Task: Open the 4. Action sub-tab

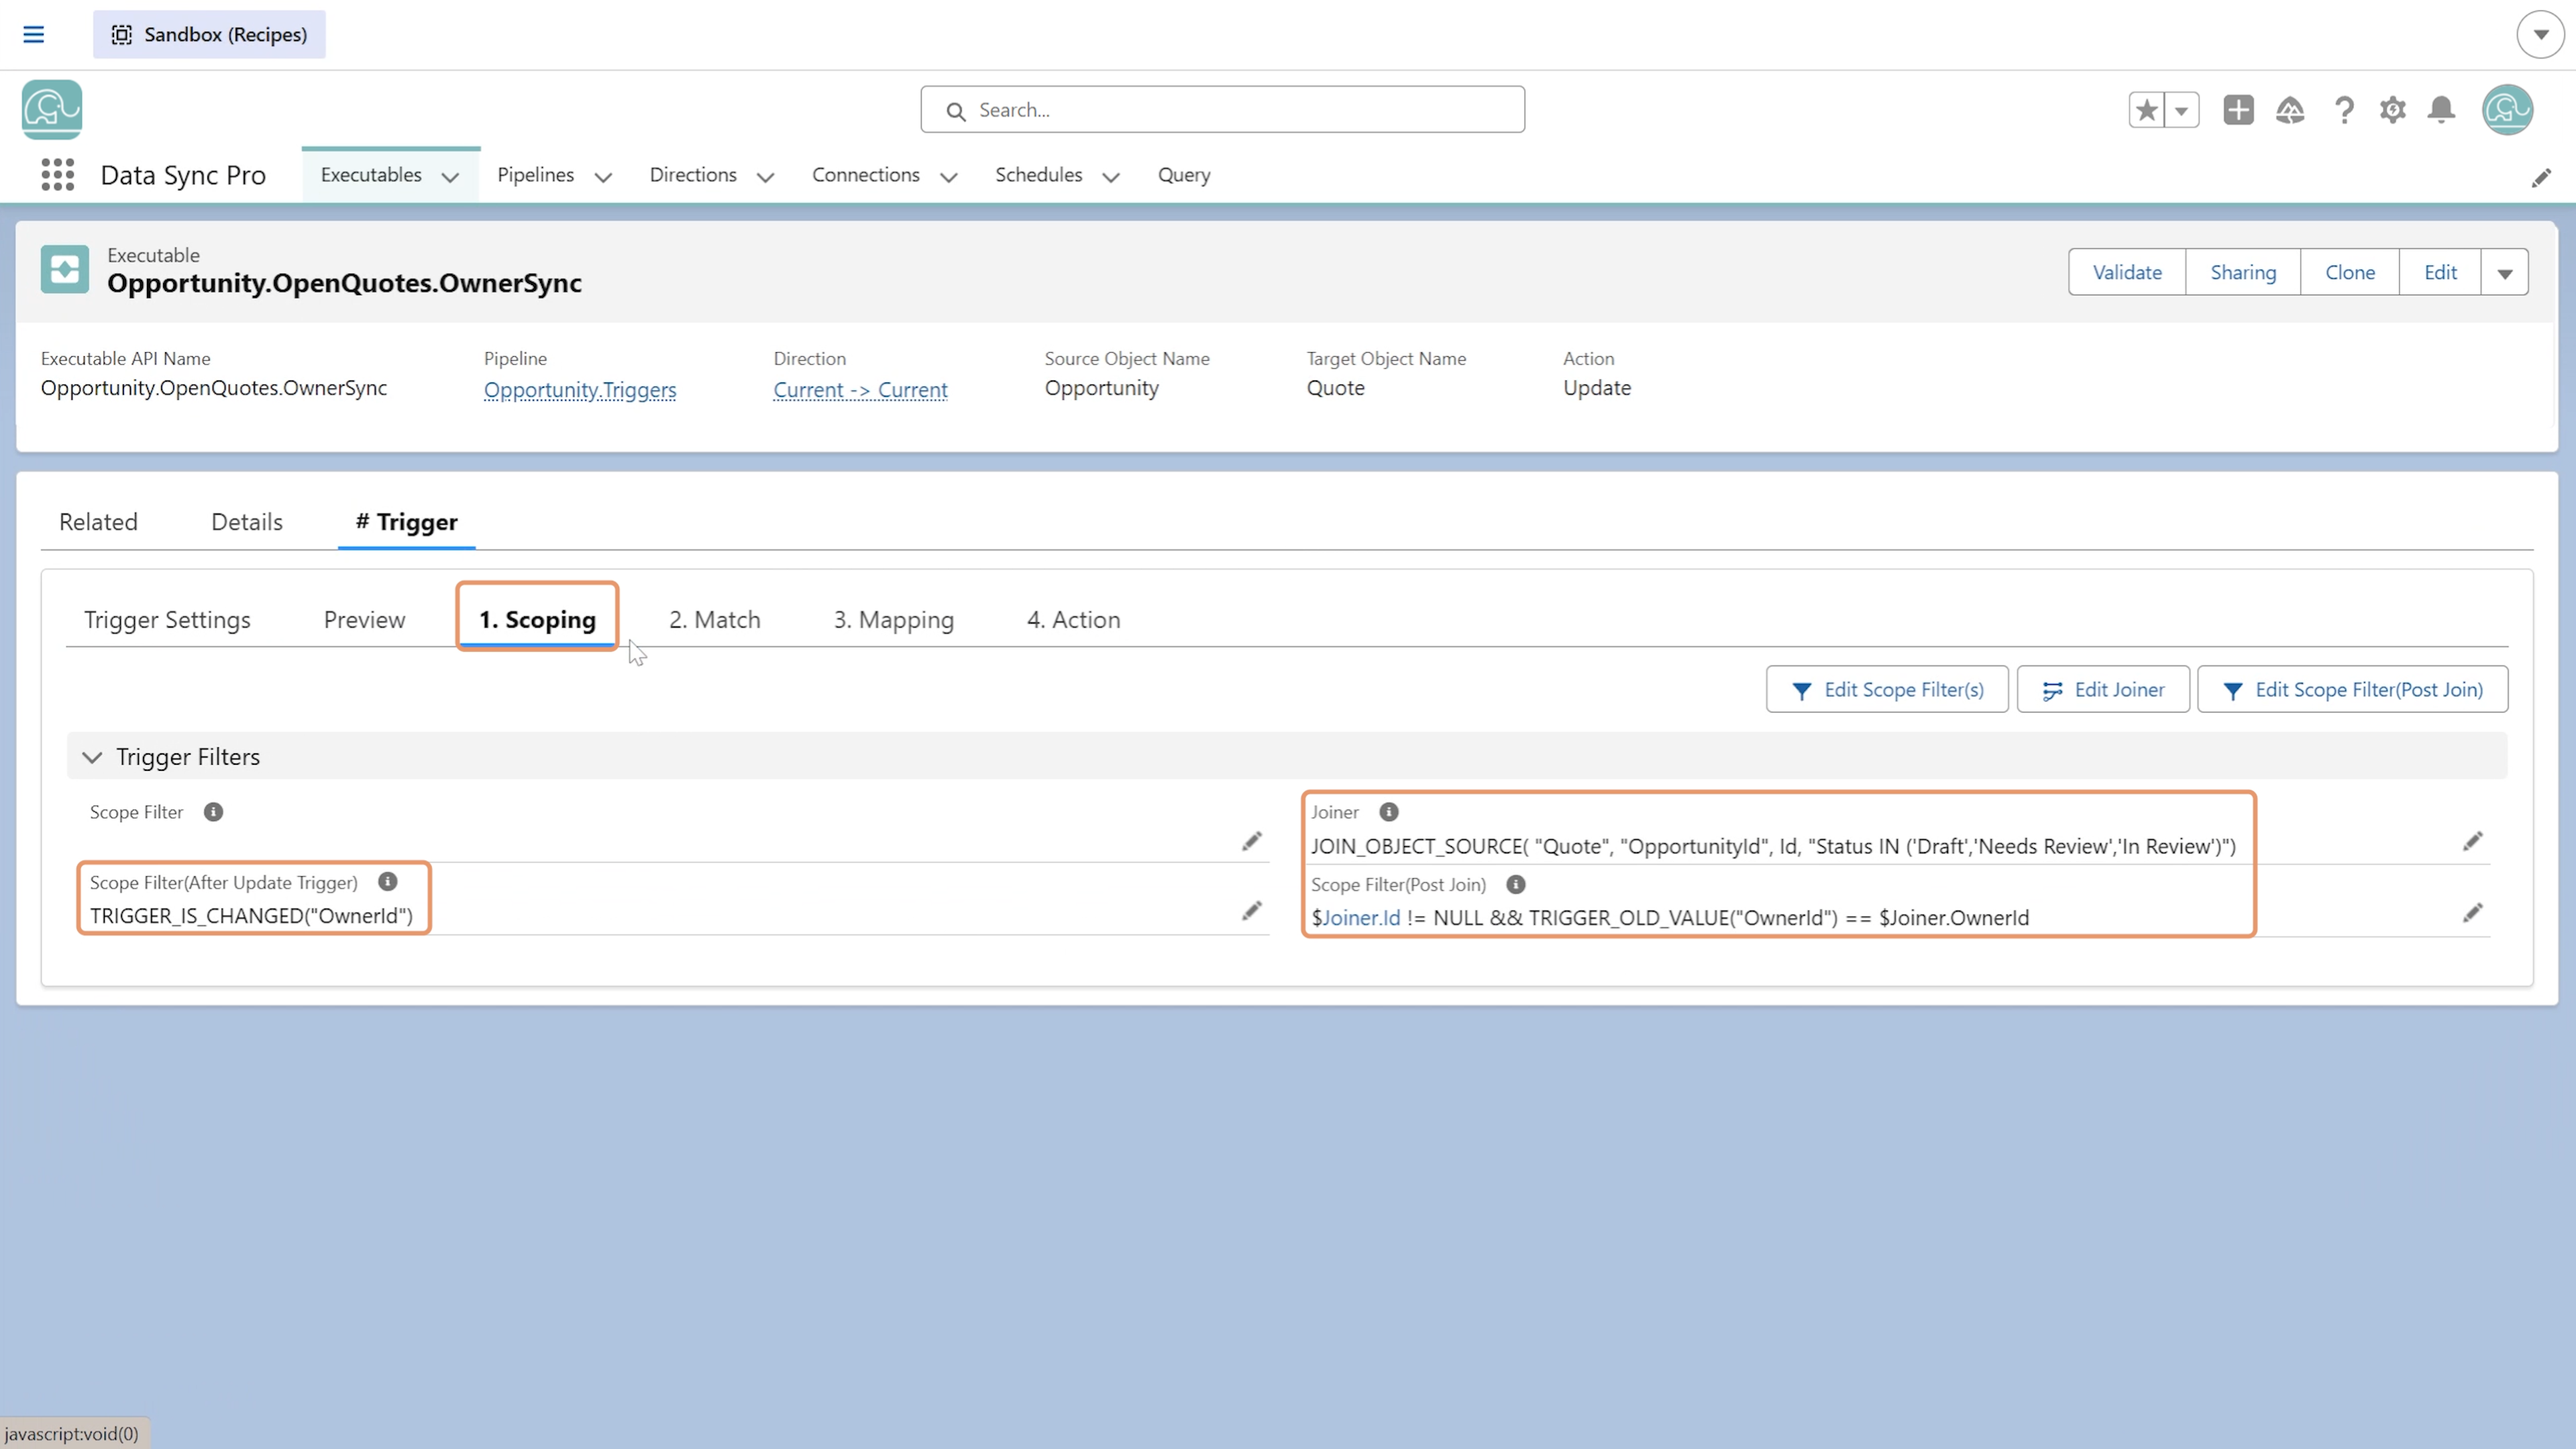Action: 1073,620
